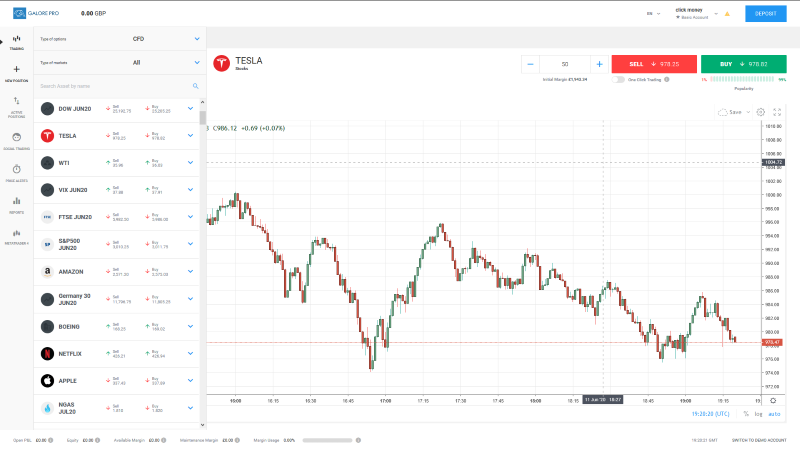Toggle percent scale on the chart

point(746,414)
